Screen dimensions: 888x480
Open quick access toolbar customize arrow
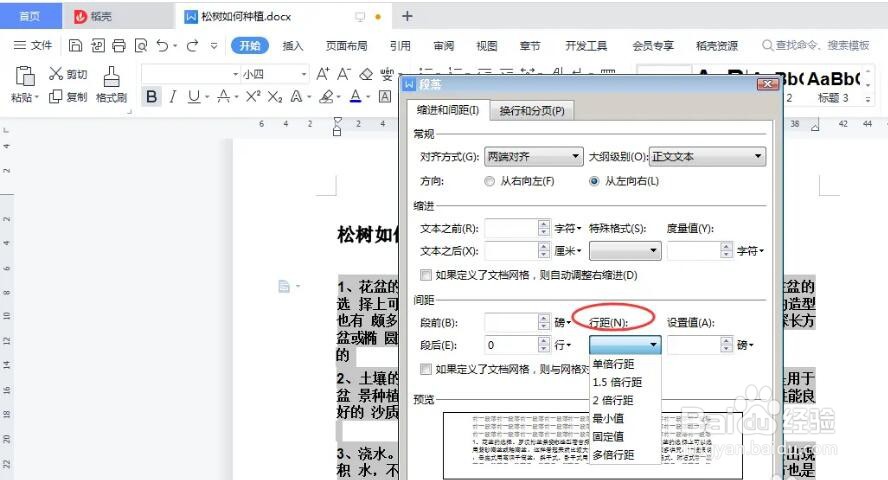coord(214,46)
